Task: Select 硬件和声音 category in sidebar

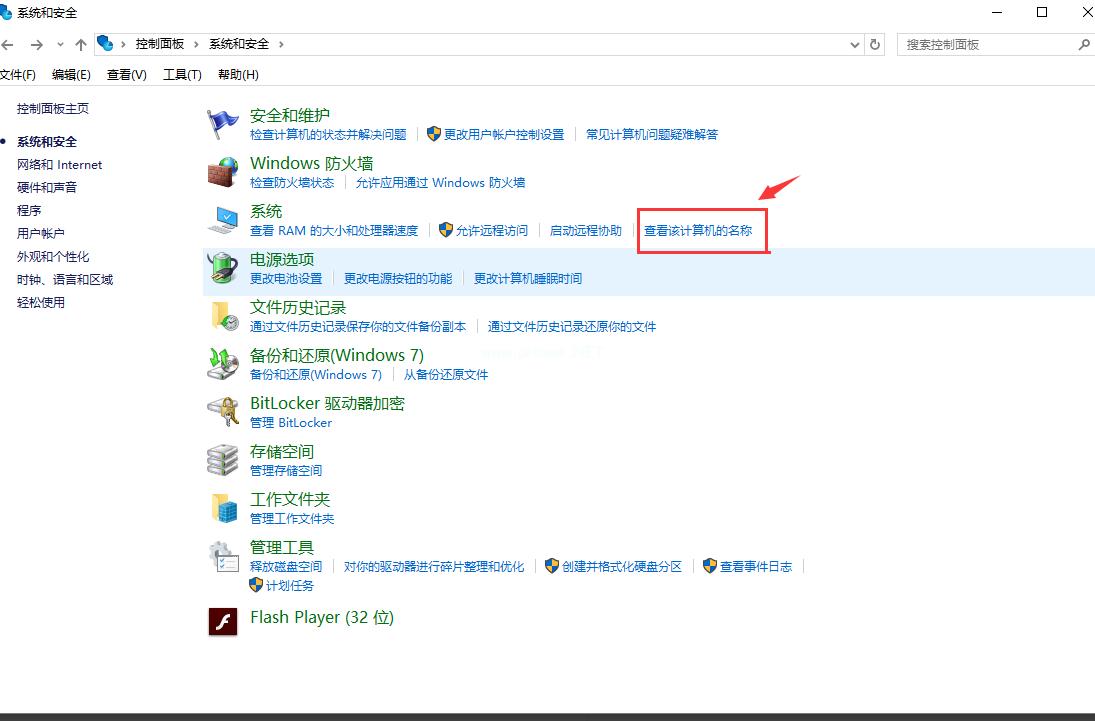Action: 47,188
